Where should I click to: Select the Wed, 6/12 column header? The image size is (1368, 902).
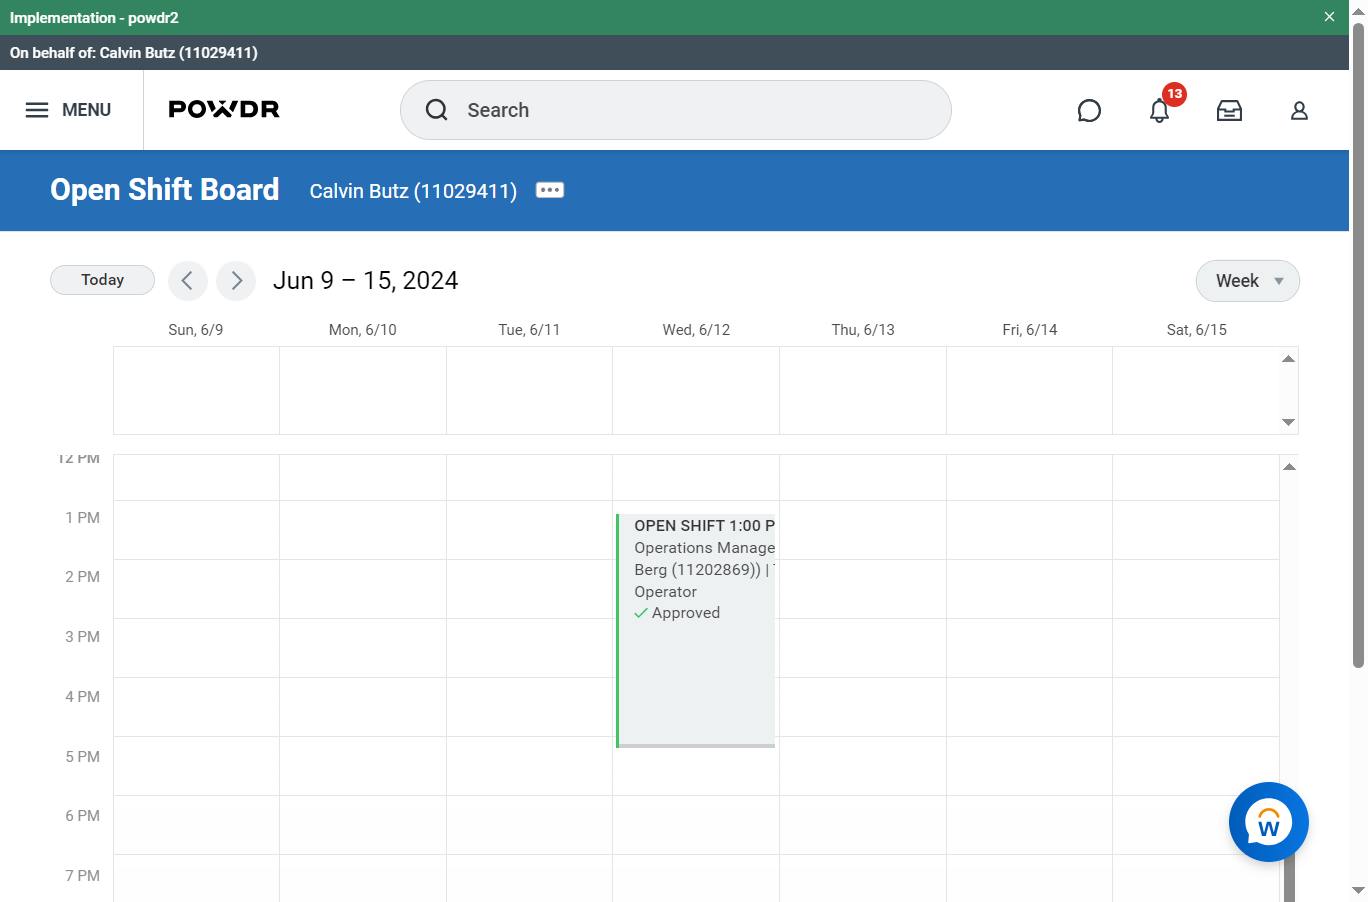tap(696, 330)
